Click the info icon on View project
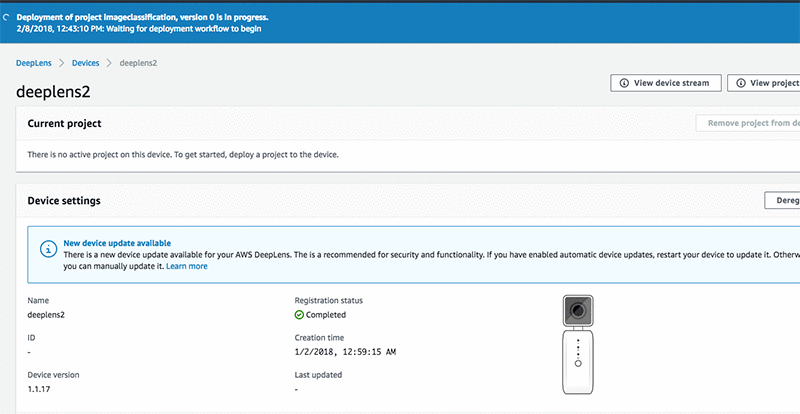The image size is (800, 414). pyautogui.click(x=740, y=83)
